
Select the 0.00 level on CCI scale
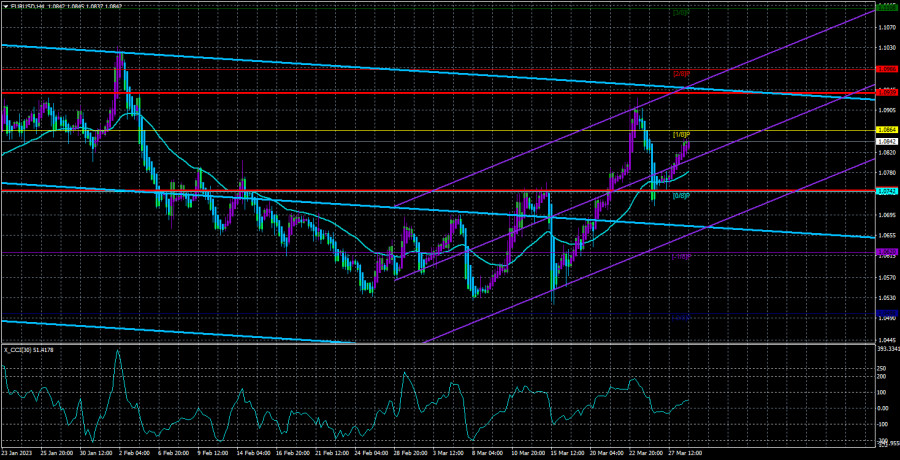pos(885,408)
